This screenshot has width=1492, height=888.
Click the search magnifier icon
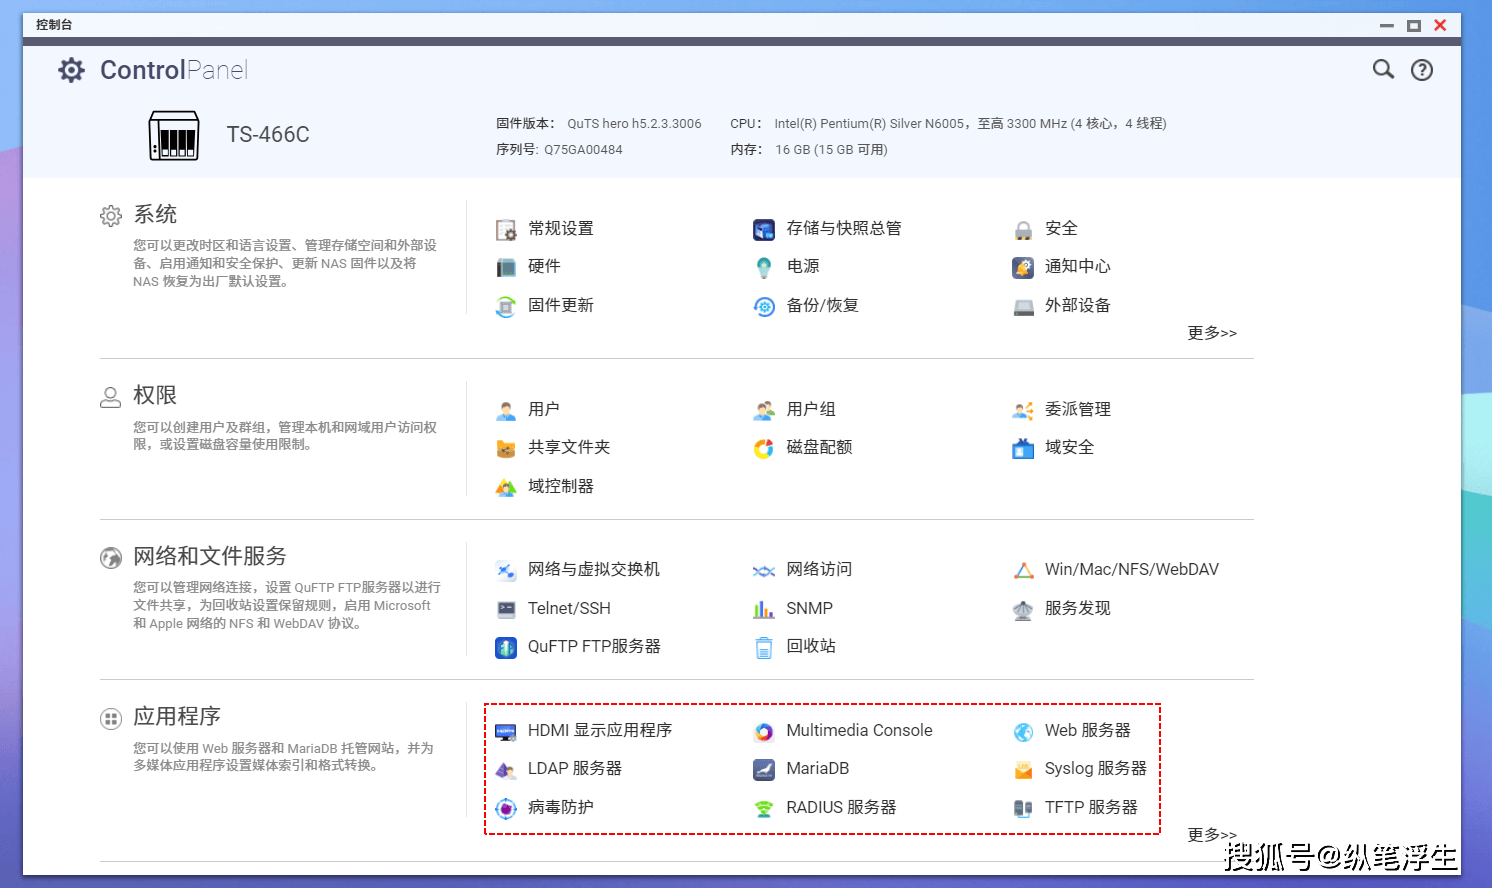pos(1383,69)
